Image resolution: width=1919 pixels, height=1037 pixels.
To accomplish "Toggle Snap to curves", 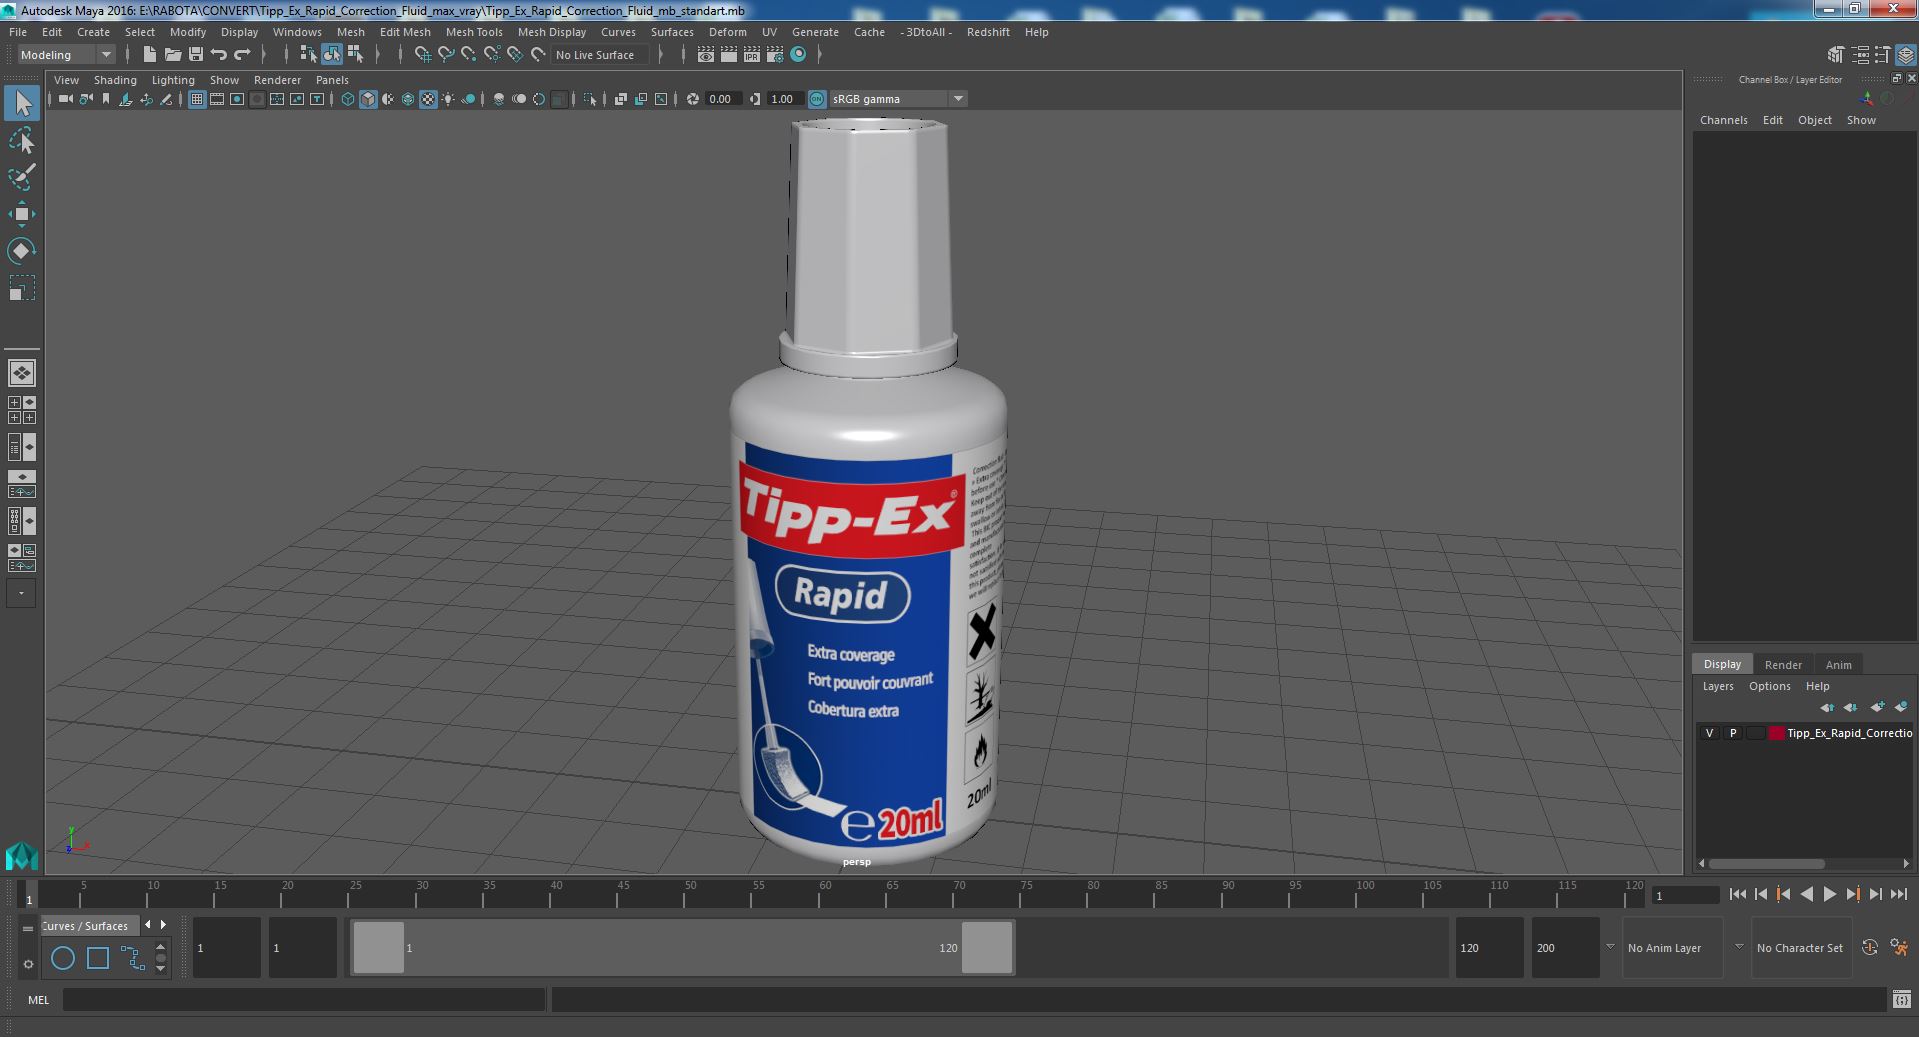I will 445,55.
